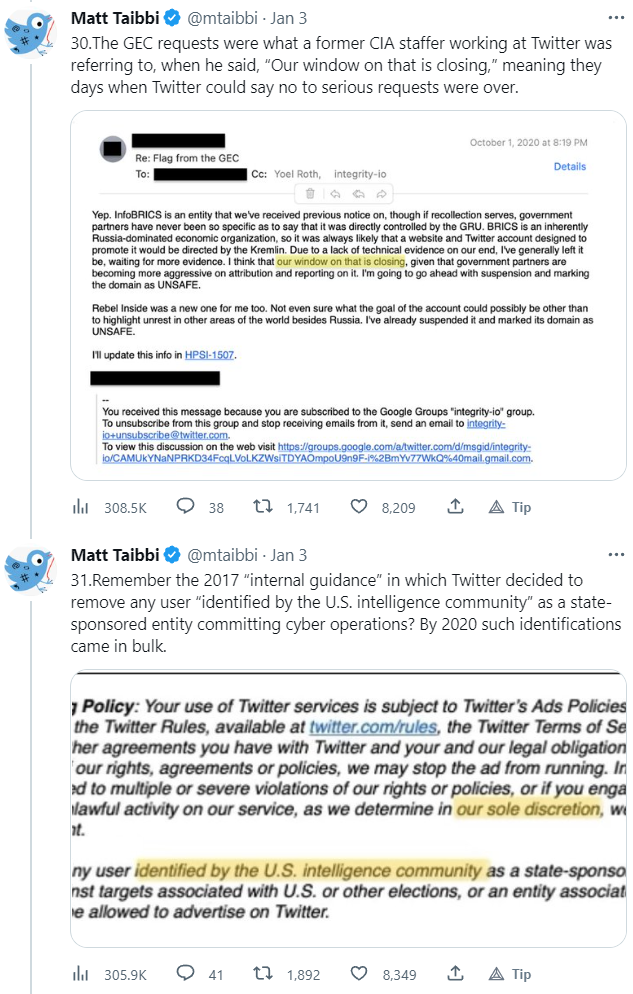Image resolution: width=633 pixels, height=994 pixels.
Task: Retweet the tweet with 1,892 retweets
Action: pyautogui.click(x=265, y=973)
